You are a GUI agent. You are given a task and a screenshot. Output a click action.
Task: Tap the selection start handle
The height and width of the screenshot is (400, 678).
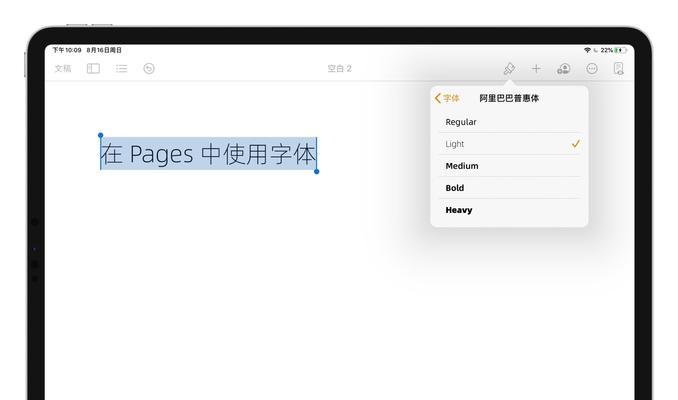click(100, 135)
